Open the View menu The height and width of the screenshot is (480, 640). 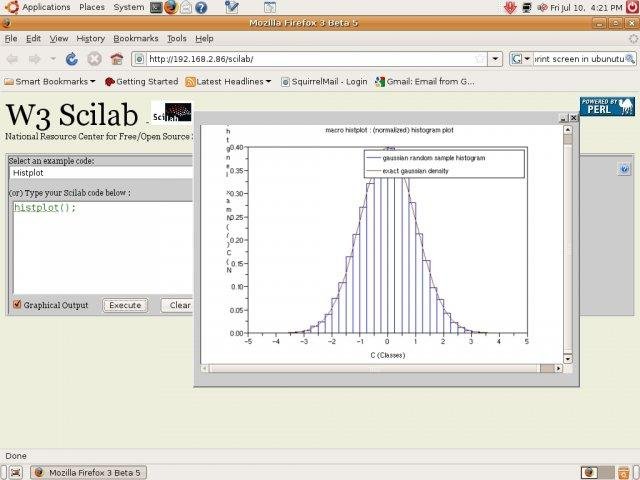click(x=59, y=38)
